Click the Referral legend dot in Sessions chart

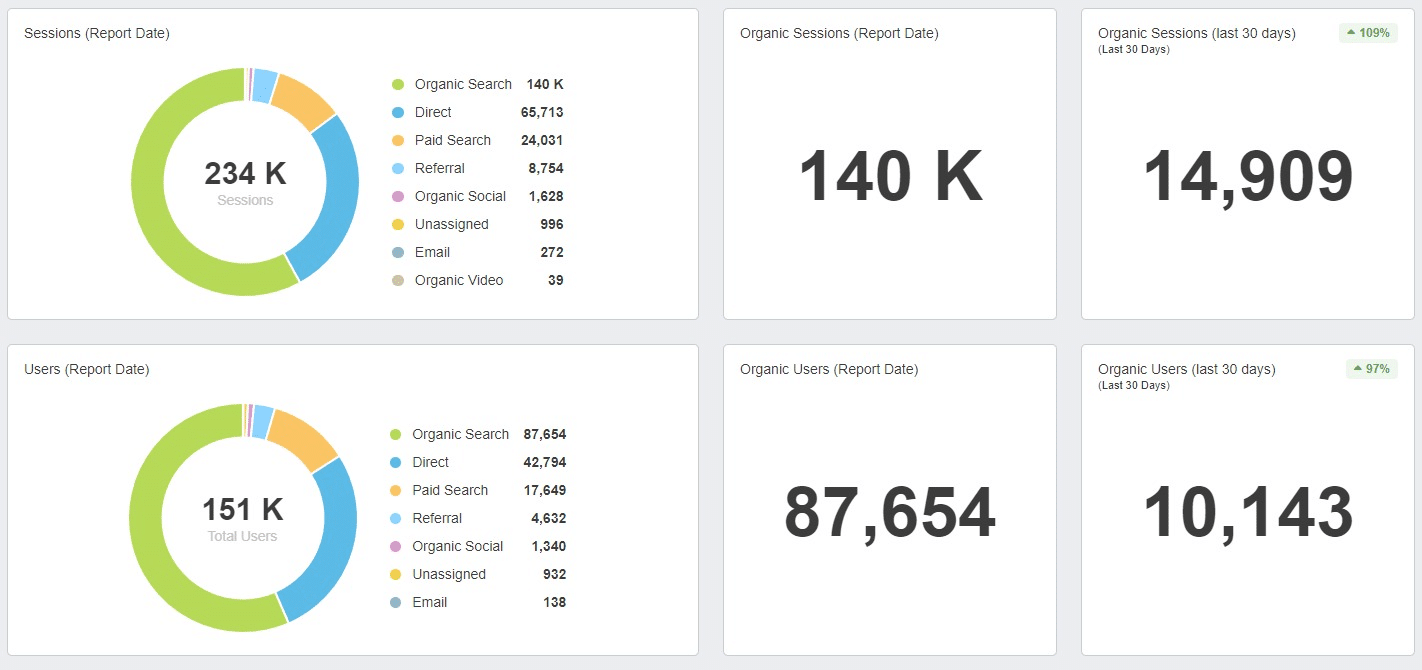(x=398, y=168)
